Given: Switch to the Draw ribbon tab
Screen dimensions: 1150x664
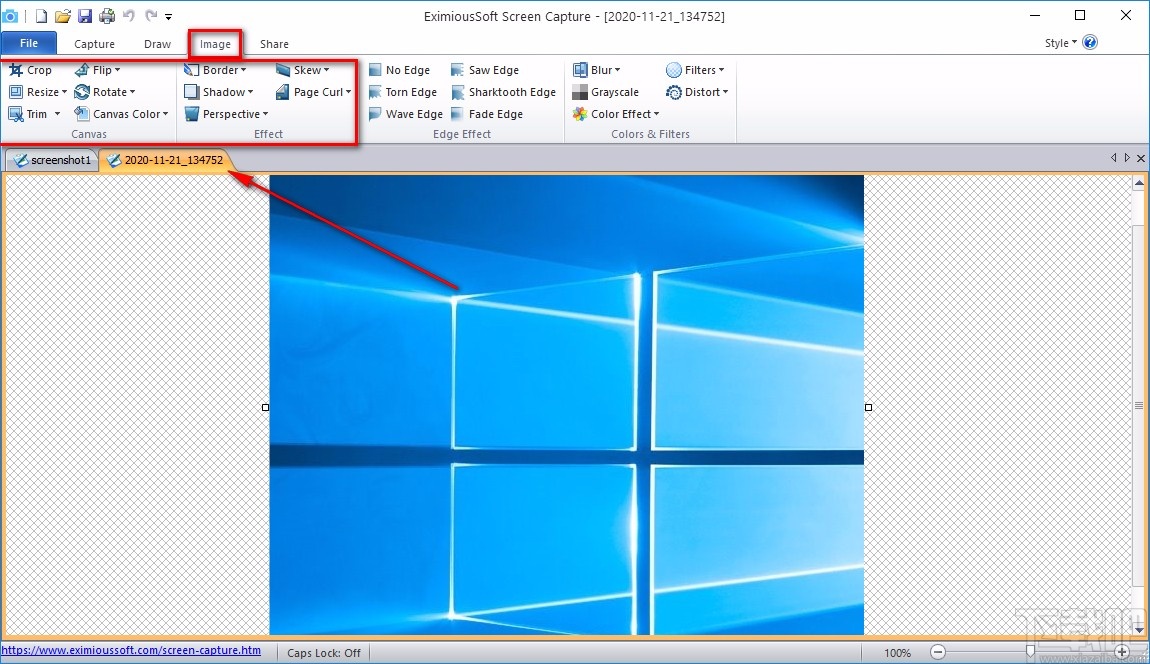Looking at the screenshot, I should [x=158, y=44].
